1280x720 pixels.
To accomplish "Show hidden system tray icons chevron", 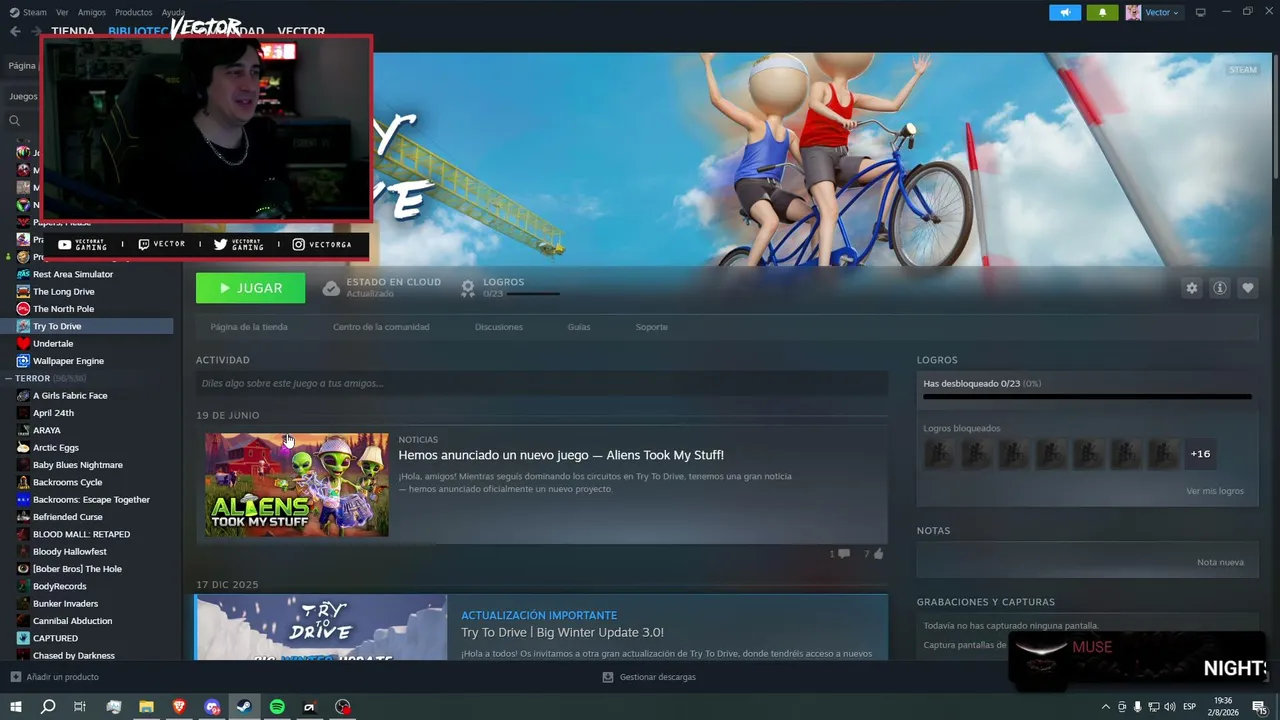I will point(1106,707).
